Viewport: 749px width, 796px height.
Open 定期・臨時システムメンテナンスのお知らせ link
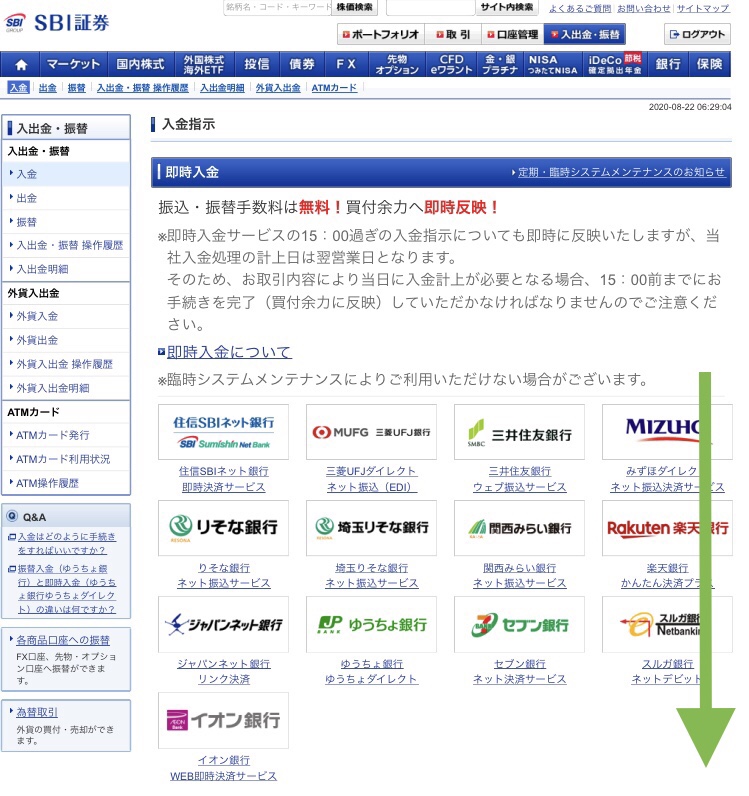point(621,172)
